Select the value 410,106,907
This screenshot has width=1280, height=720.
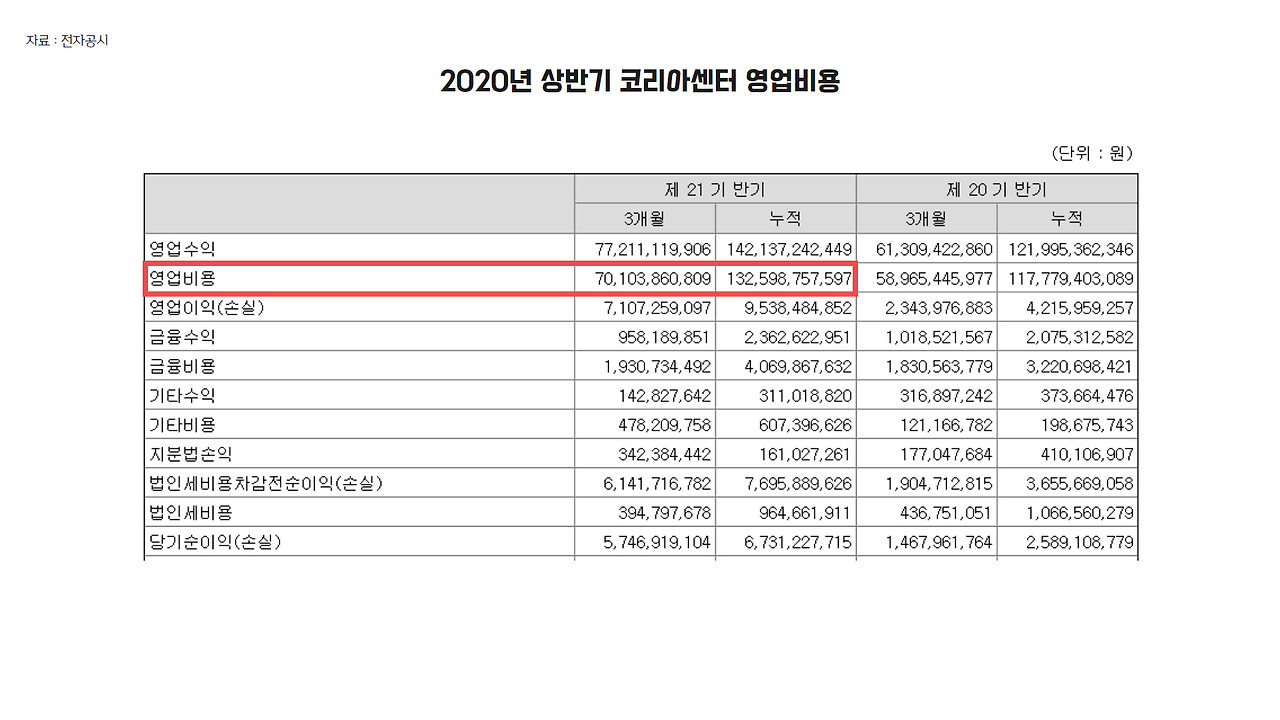coord(1087,455)
